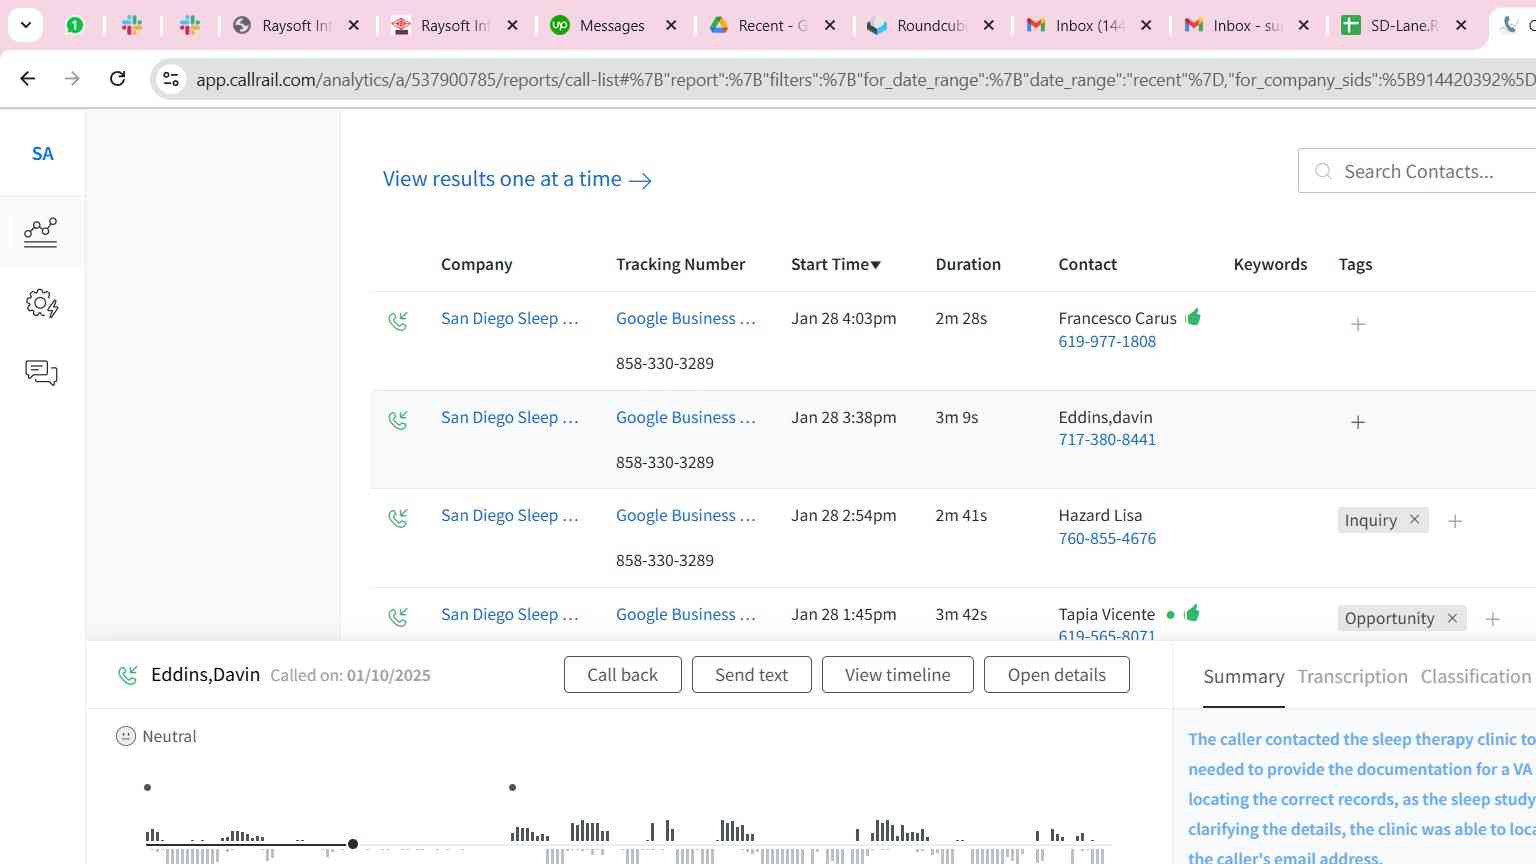This screenshot has width=1536, height=864.
Task: Click phone icon beside Eddins,Davin in player panel
Action: click(x=128, y=675)
